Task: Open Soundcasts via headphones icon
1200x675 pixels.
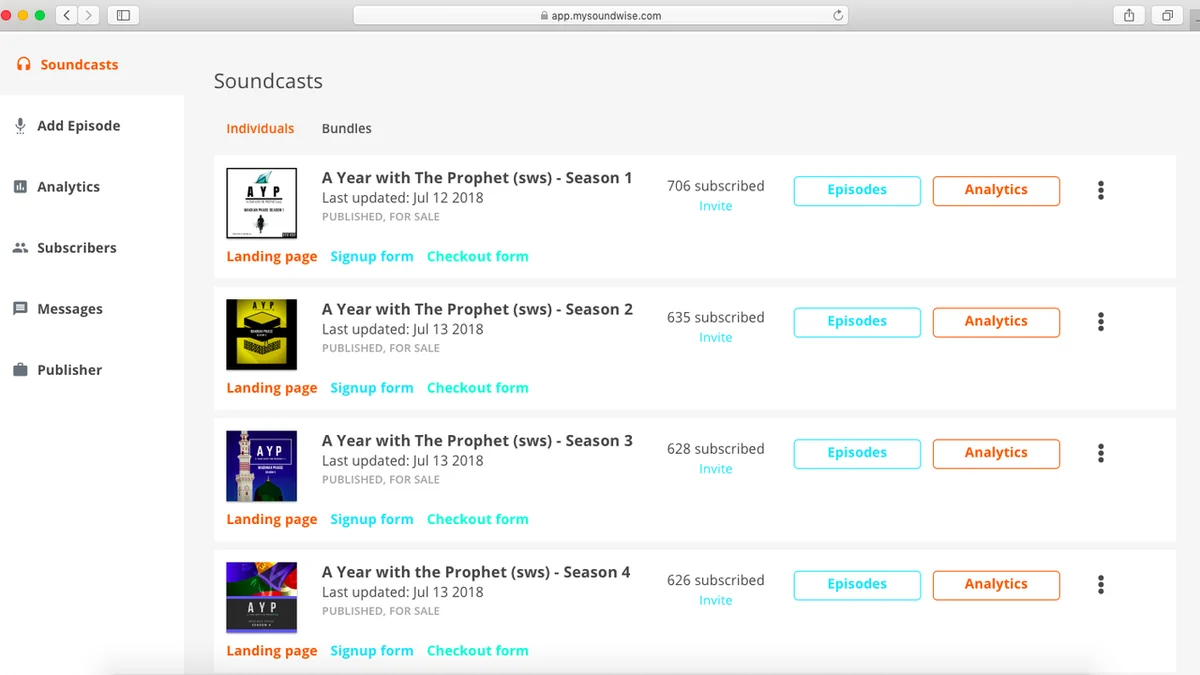Action: pyautogui.click(x=24, y=64)
